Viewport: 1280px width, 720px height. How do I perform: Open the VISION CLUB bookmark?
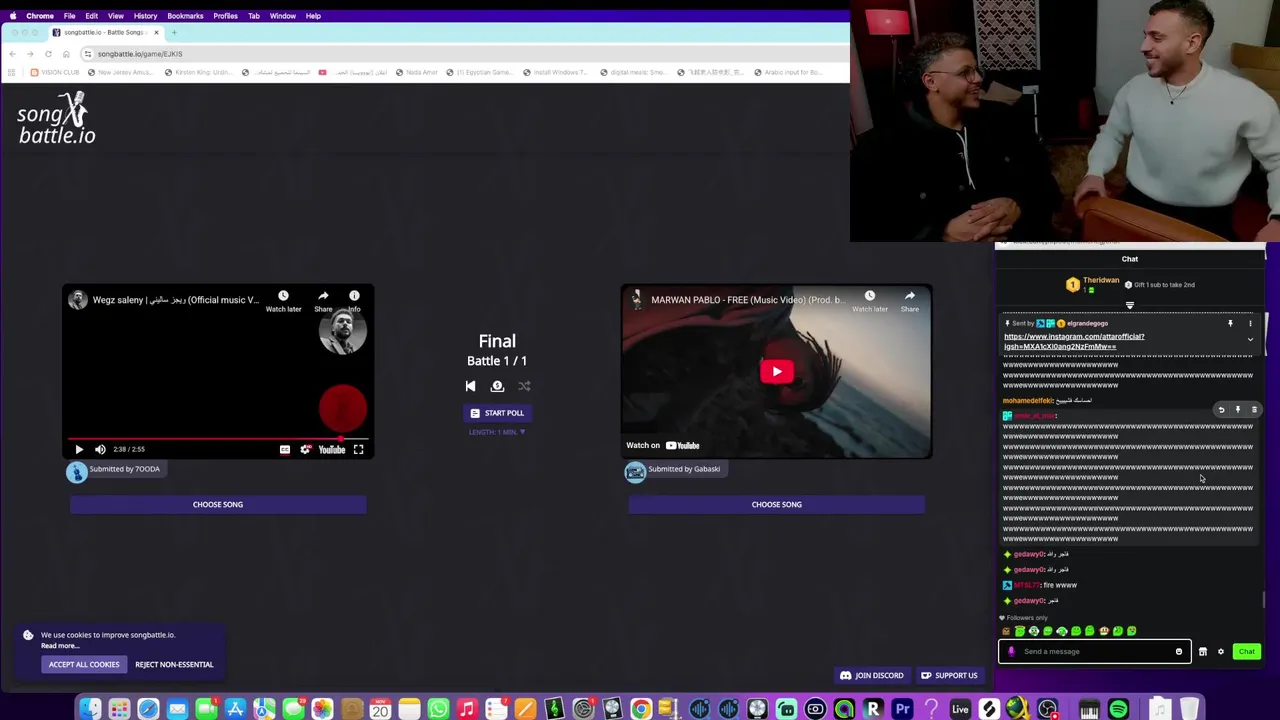tap(55, 72)
